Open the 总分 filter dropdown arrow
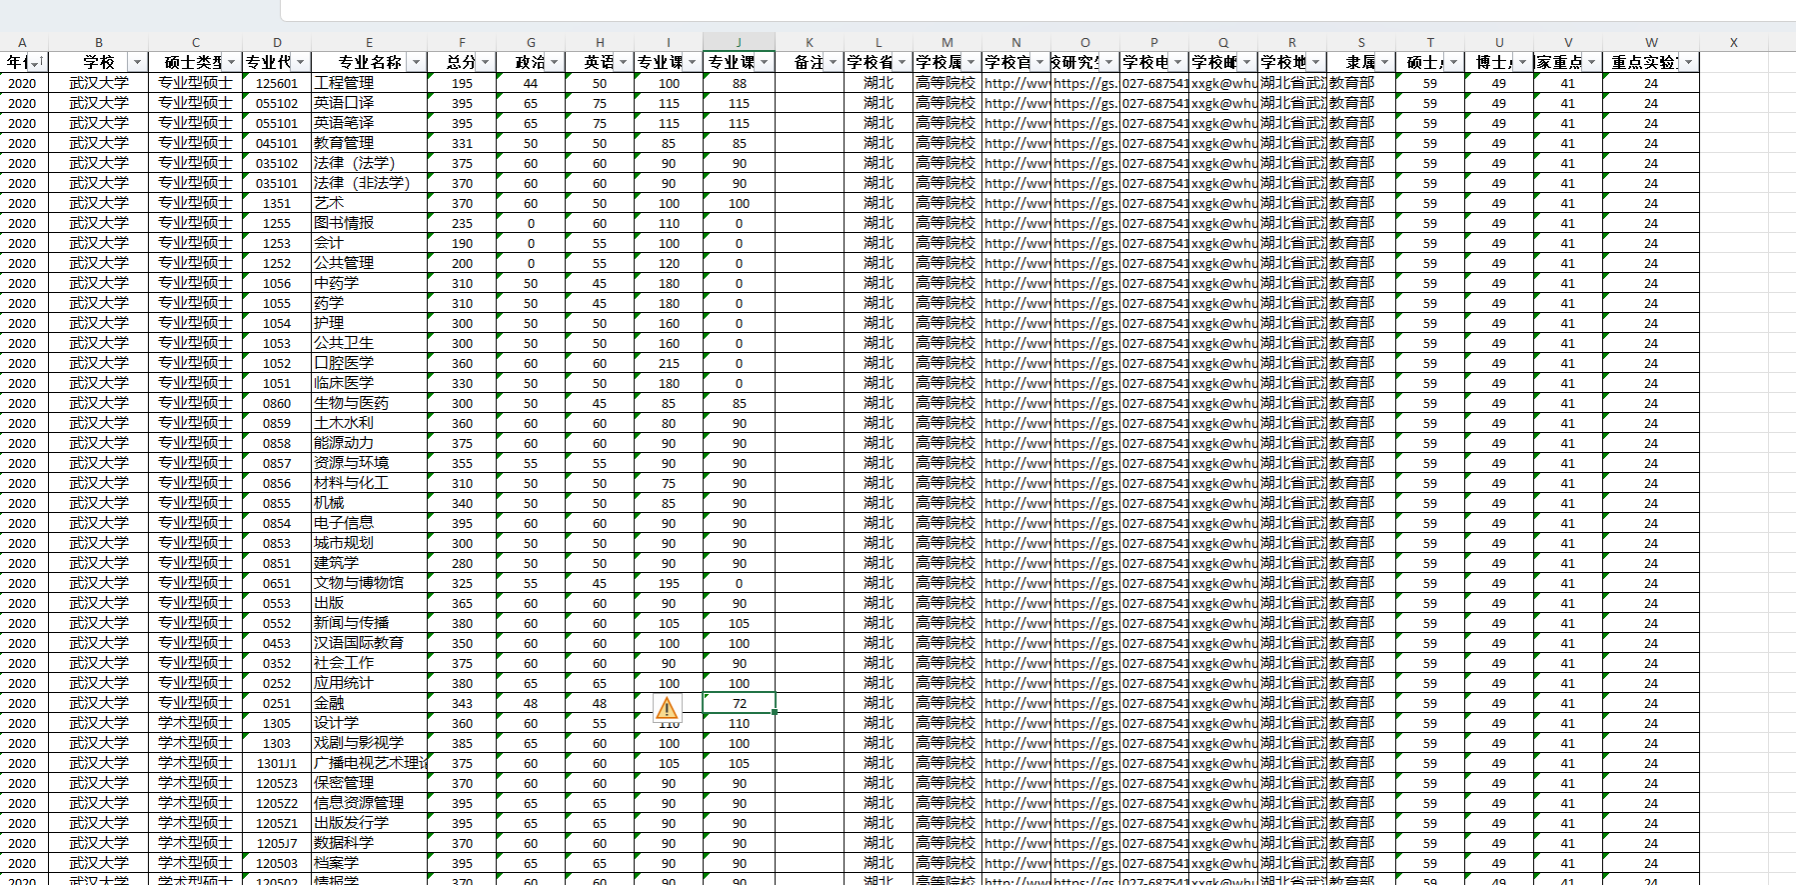Viewport: 1796px width, 885px height. point(485,62)
